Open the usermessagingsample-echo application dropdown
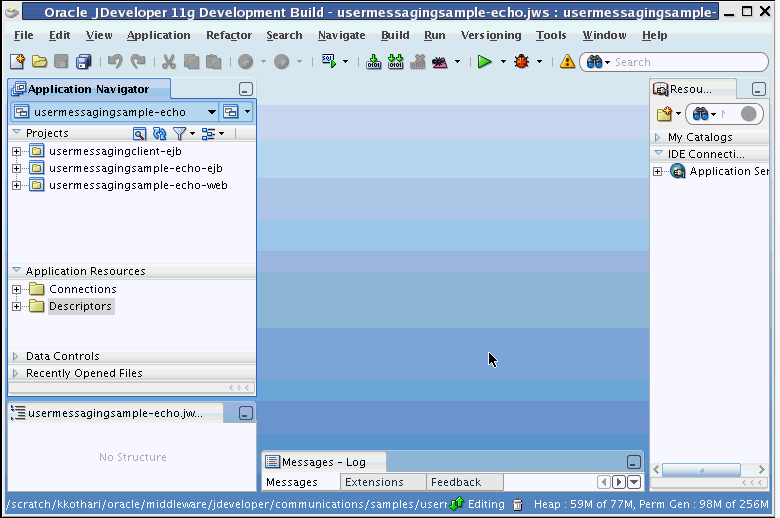Image resolution: width=780 pixels, height=518 pixels. (x=211, y=112)
